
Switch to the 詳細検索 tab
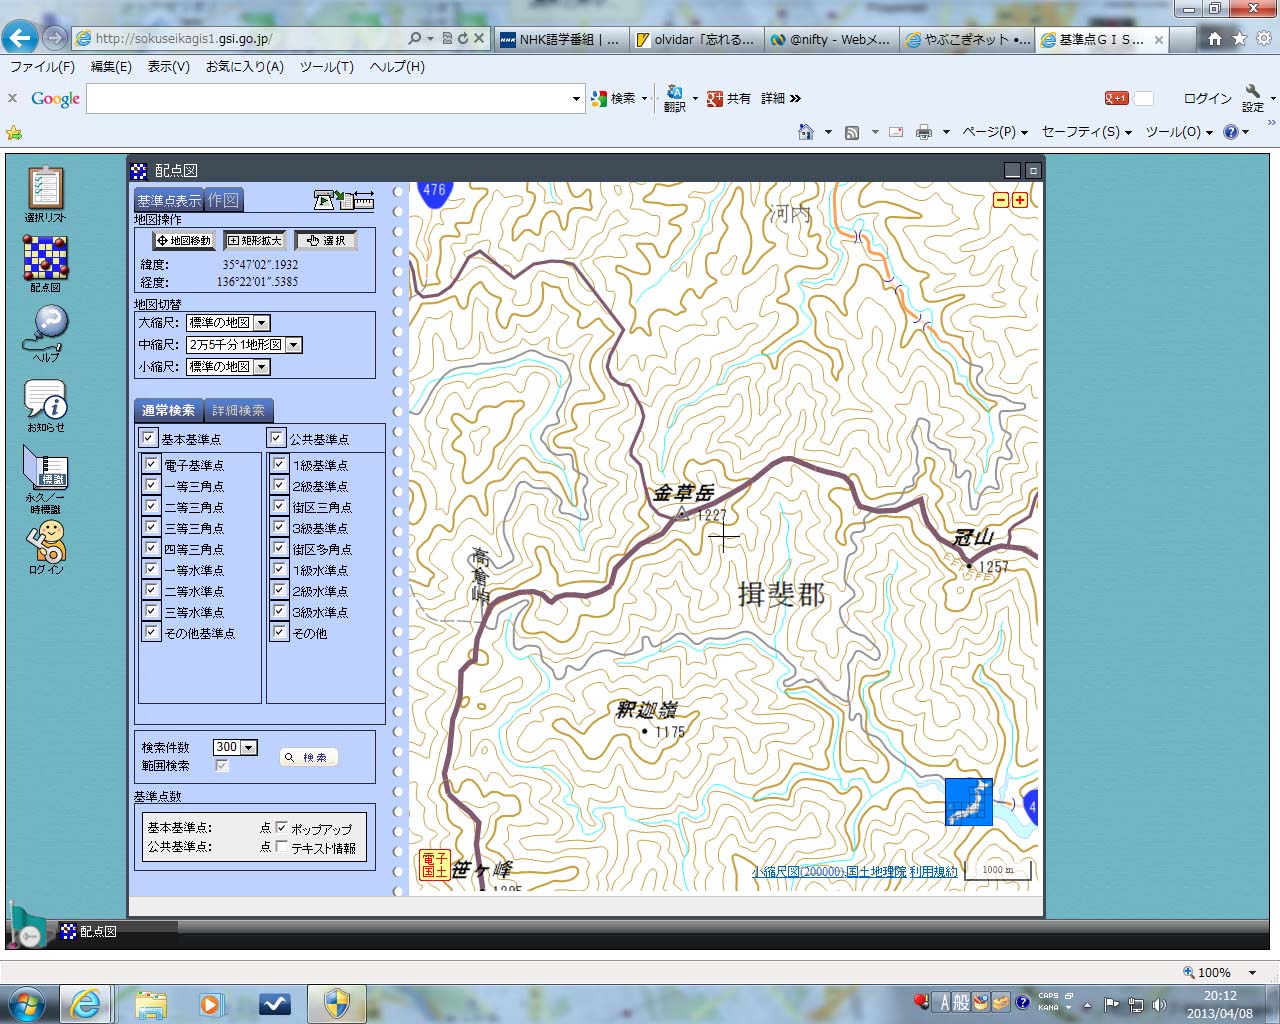point(238,411)
